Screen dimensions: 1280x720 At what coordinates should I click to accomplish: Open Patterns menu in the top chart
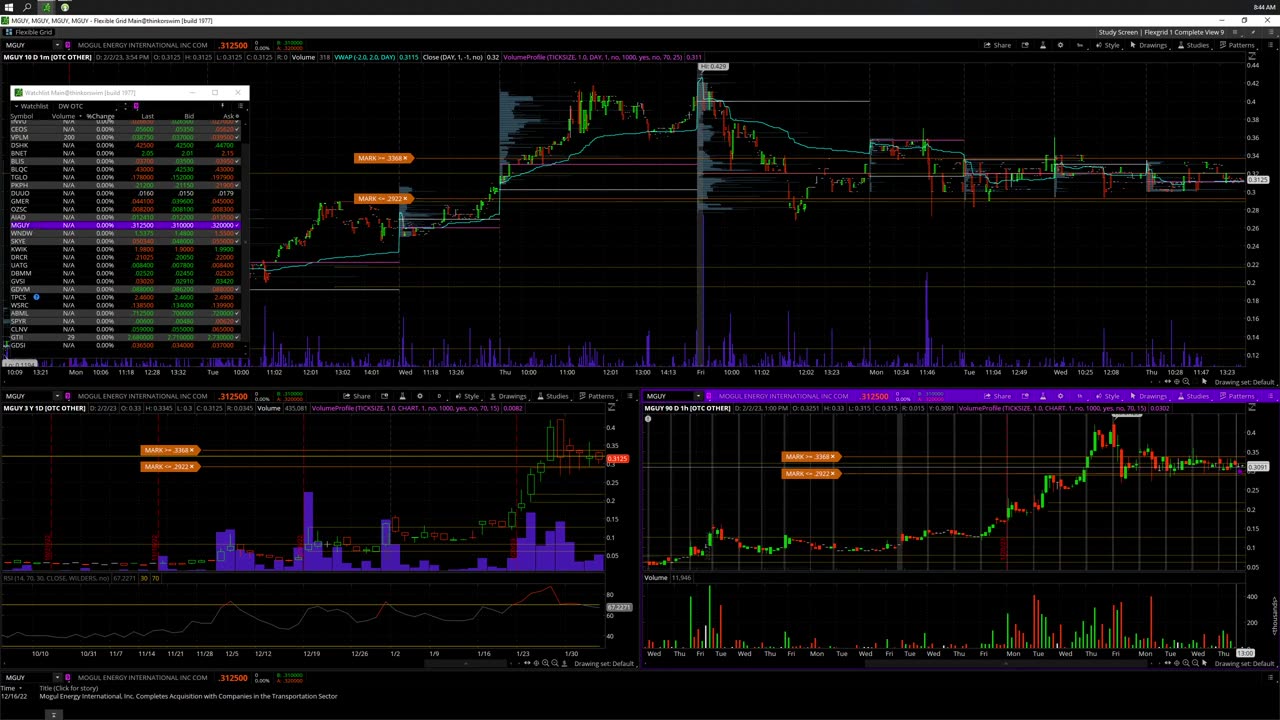tap(1236, 45)
